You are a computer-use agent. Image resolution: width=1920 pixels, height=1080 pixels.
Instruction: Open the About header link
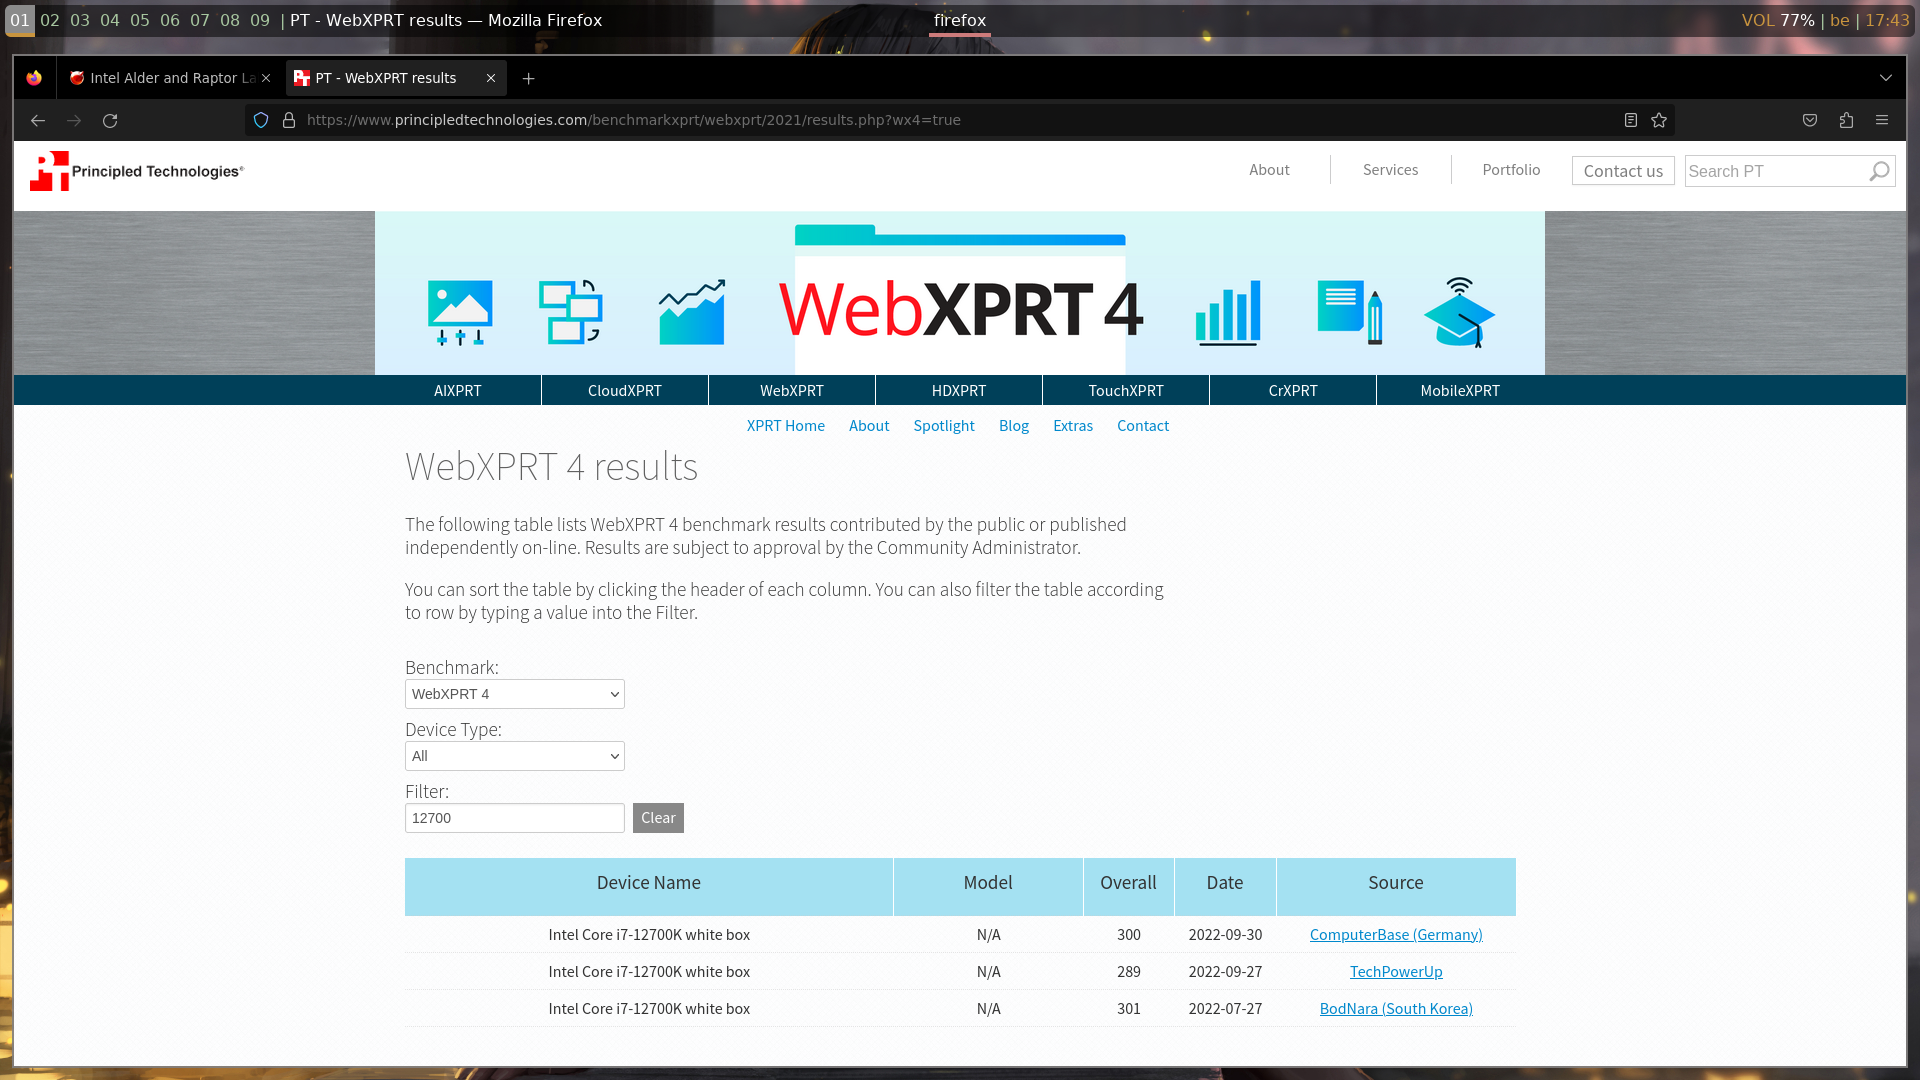pos(1269,170)
